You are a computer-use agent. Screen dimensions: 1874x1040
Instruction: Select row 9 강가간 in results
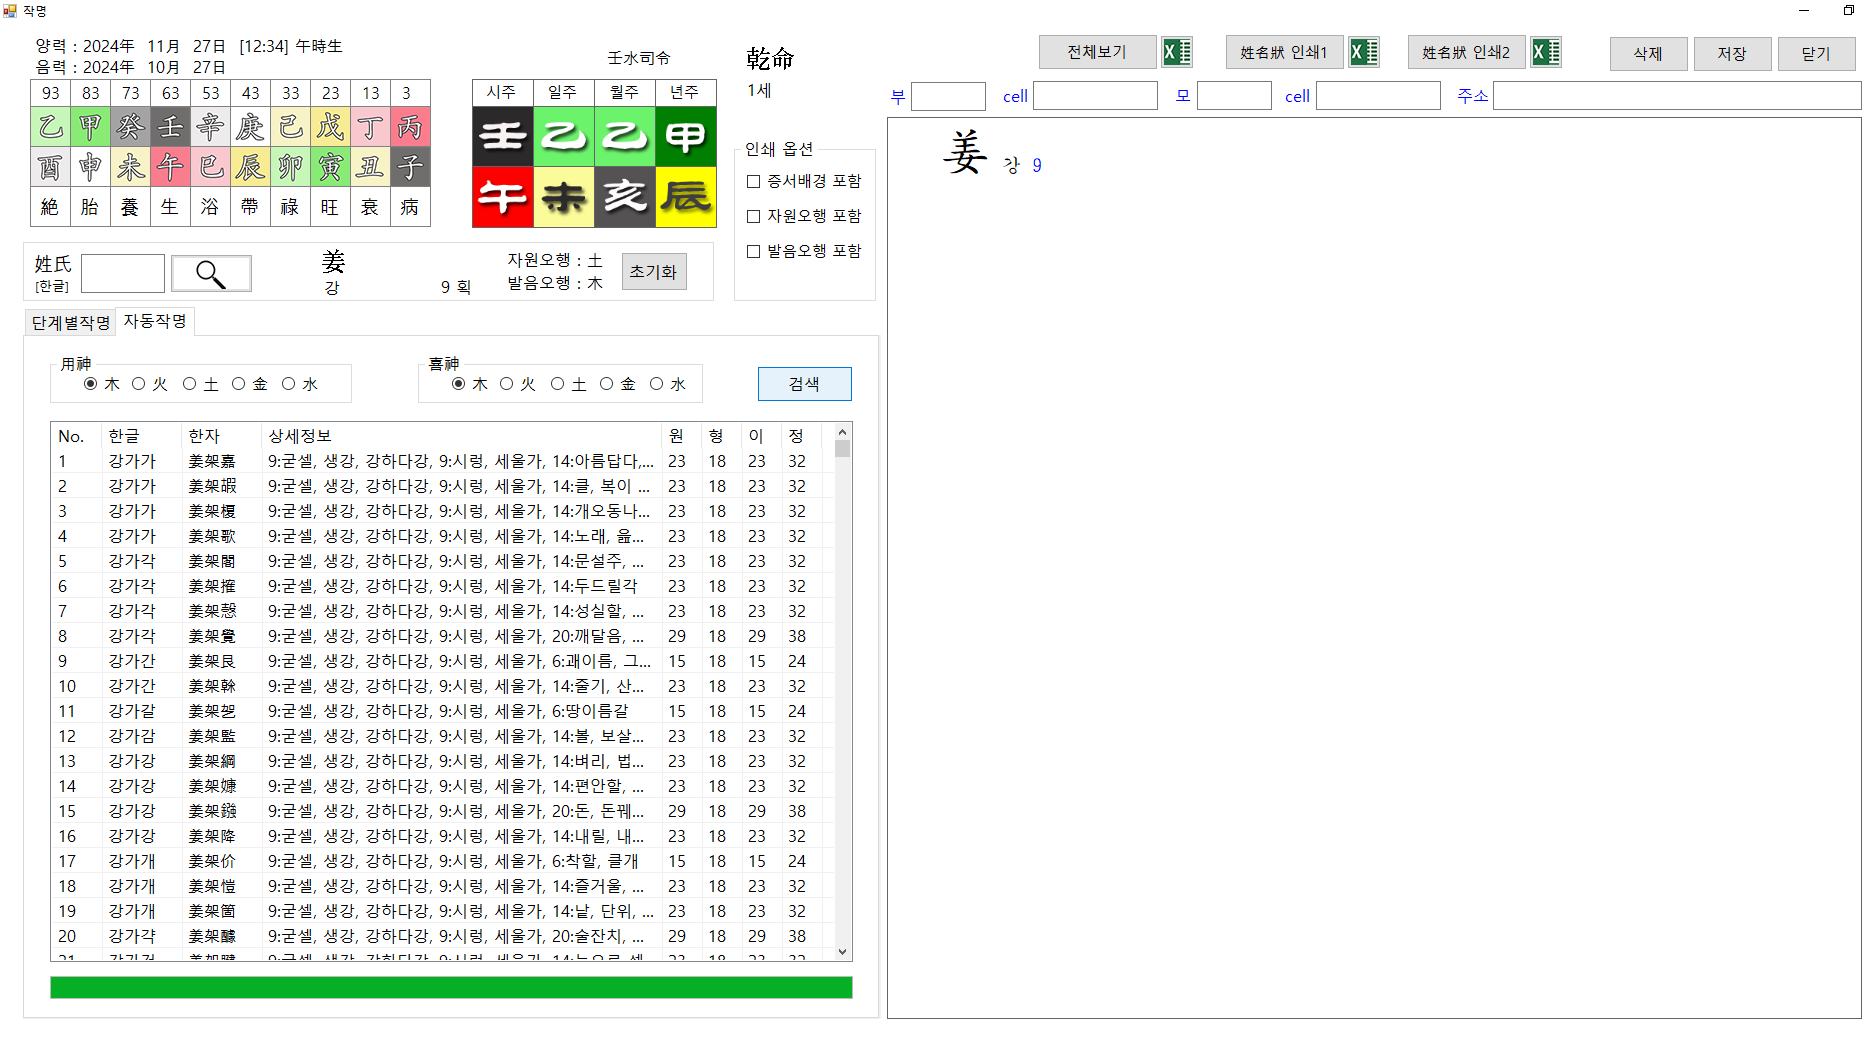tap(442, 661)
